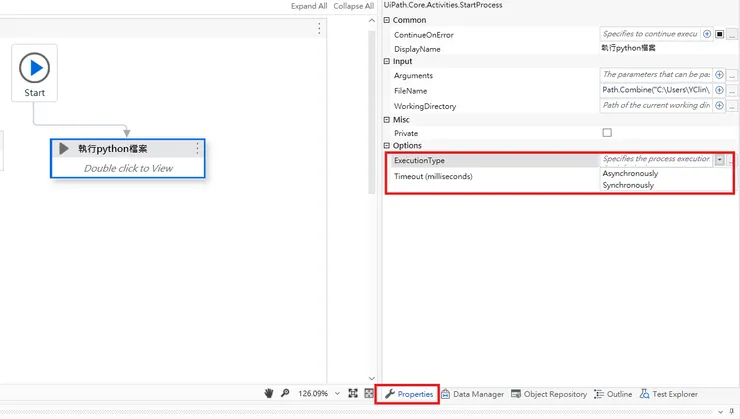740x419 pixels.
Task: Click the plus icon for ContinueOnError
Action: (706, 34)
